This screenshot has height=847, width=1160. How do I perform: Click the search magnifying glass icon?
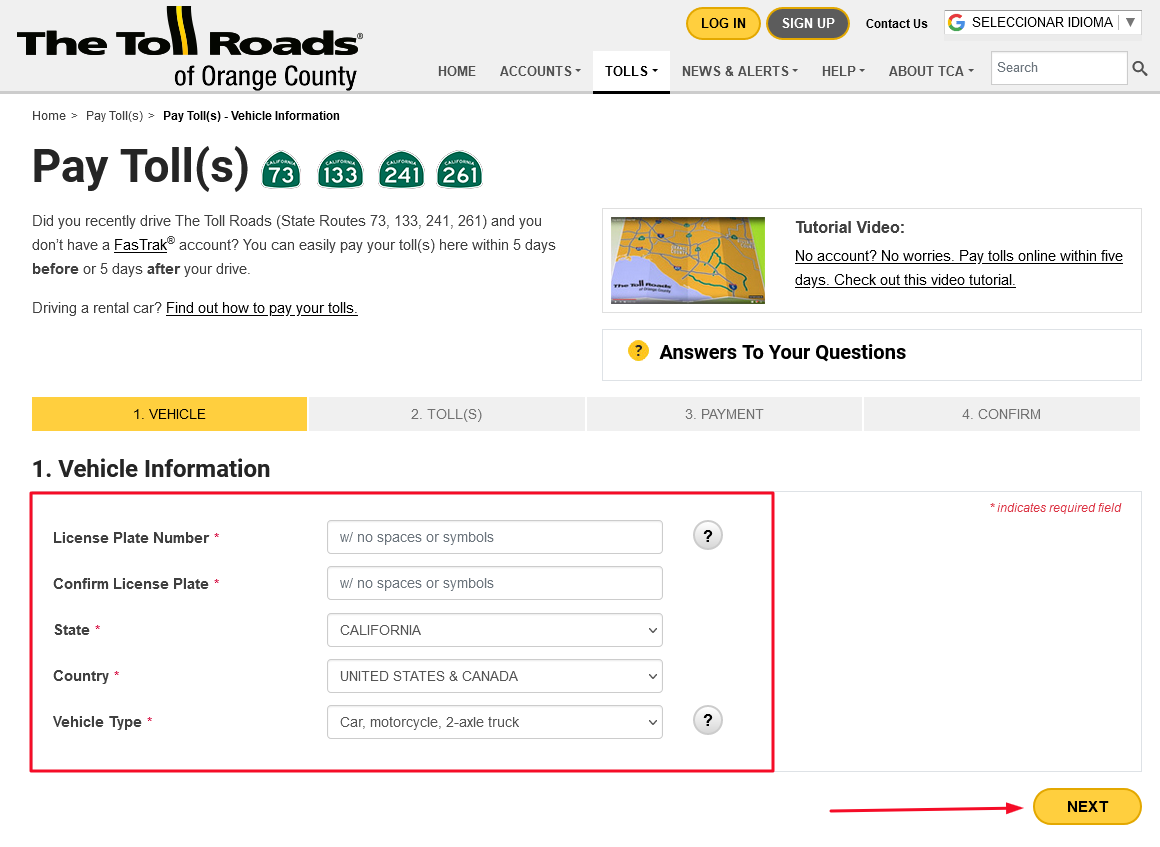(x=1140, y=67)
